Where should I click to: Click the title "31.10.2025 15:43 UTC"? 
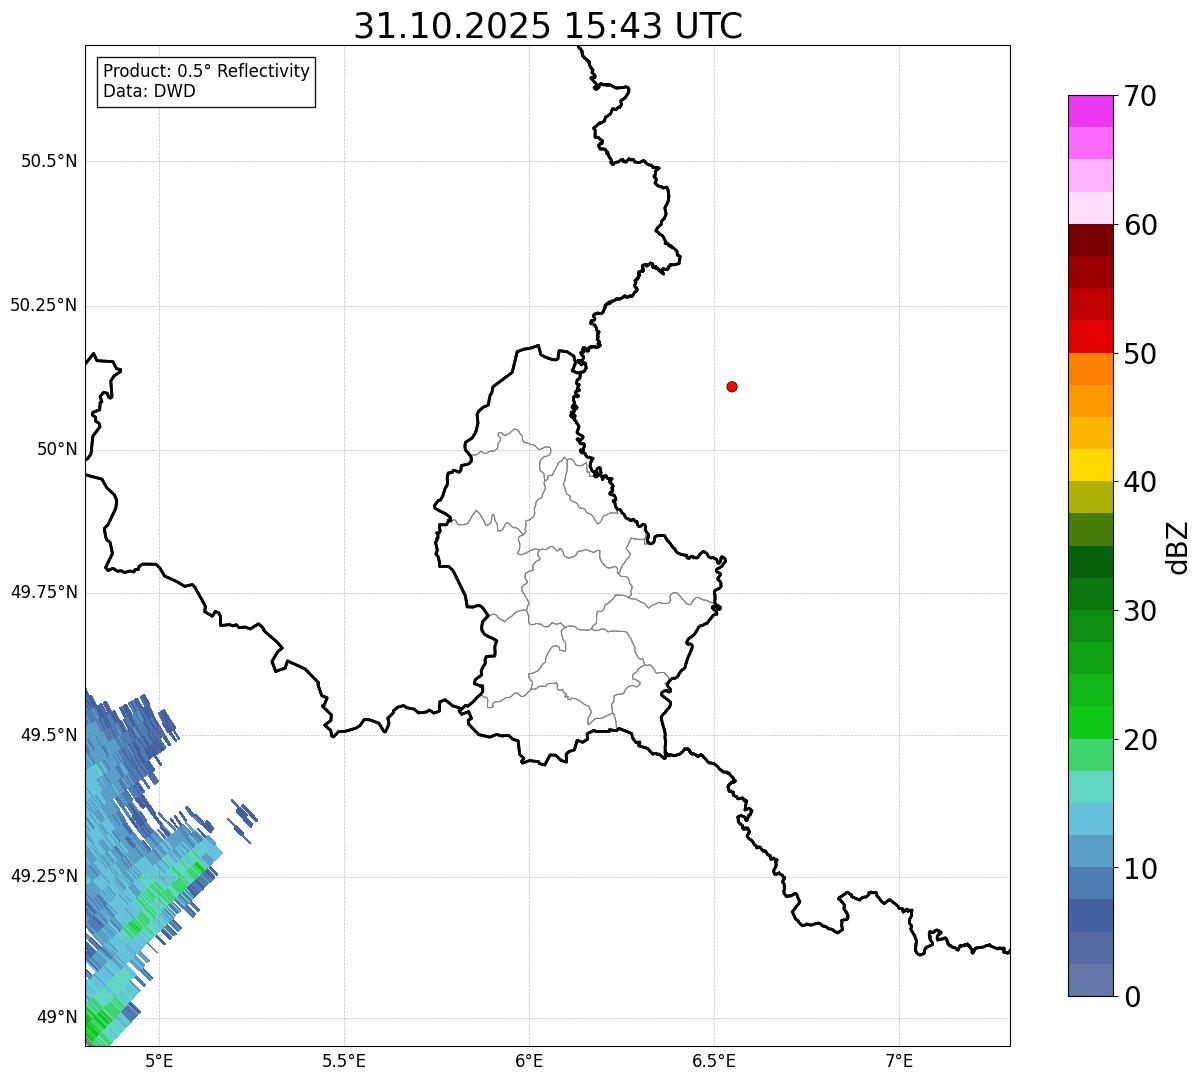[x=548, y=26]
